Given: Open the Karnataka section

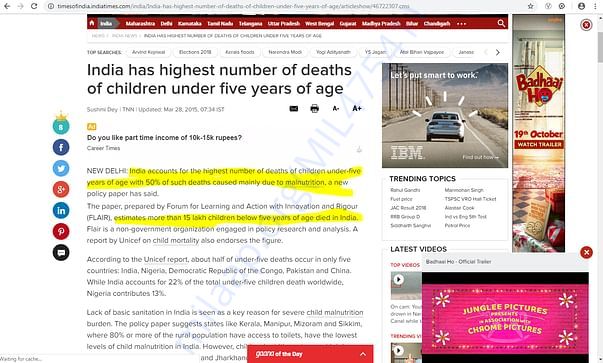Looking at the screenshot, I should (x=190, y=24).
